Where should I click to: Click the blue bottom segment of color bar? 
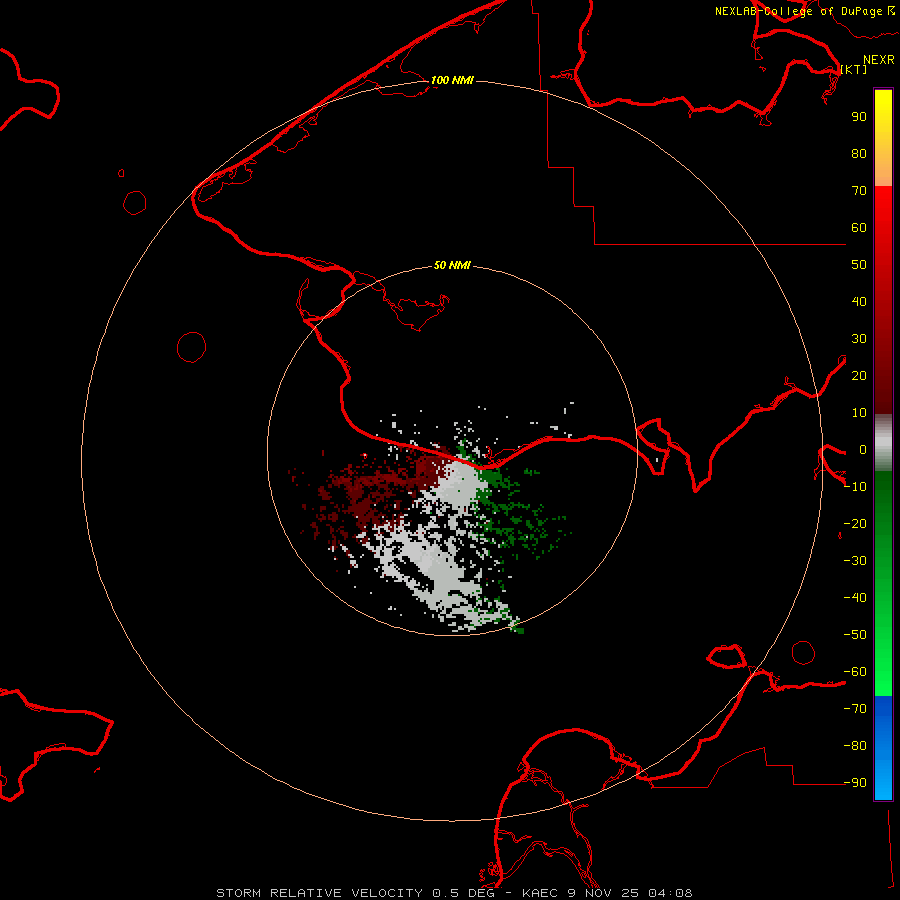(883, 748)
